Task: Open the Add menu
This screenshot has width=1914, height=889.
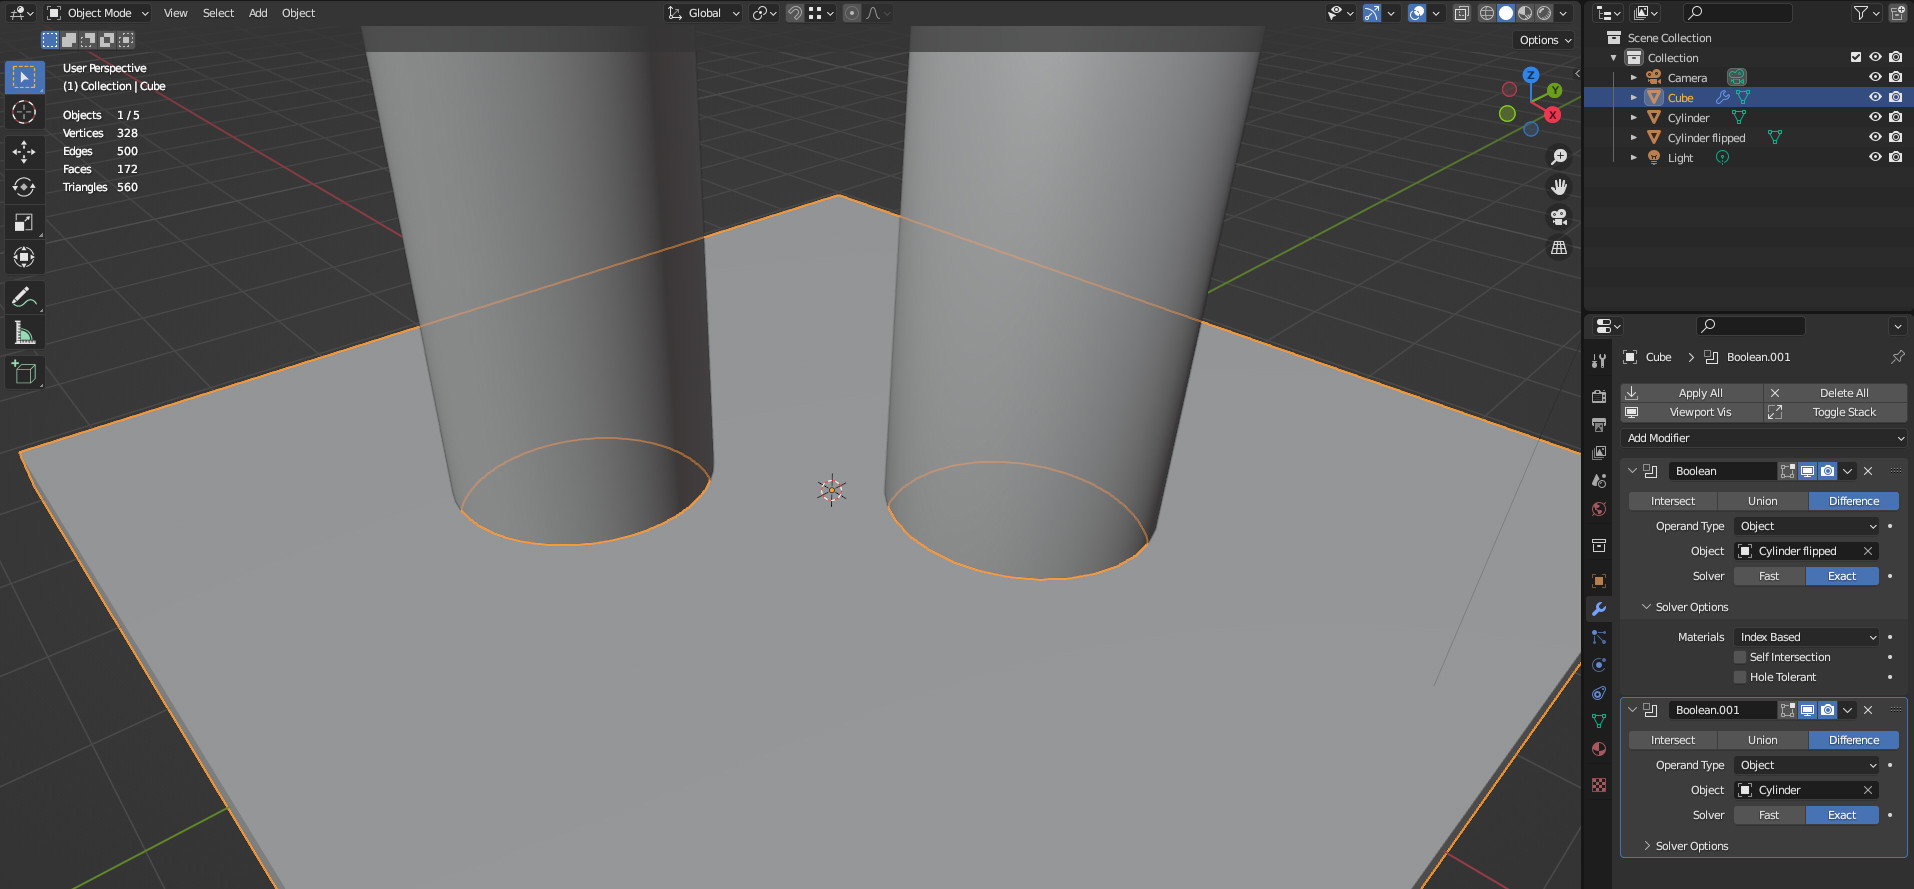Action: pyautogui.click(x=258, y=13)
